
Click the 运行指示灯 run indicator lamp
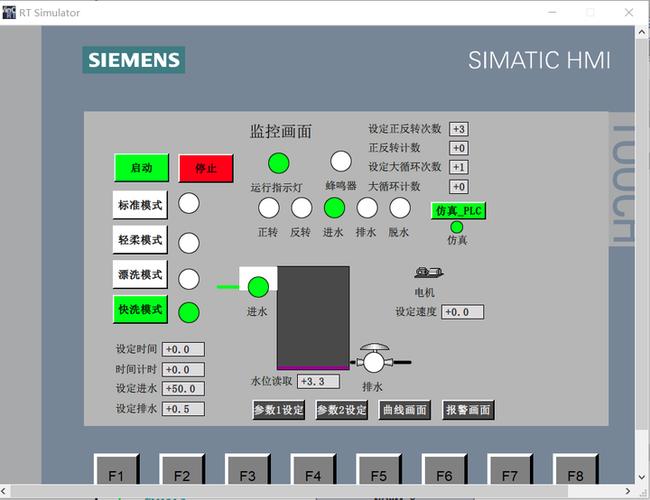pos(279,163)
